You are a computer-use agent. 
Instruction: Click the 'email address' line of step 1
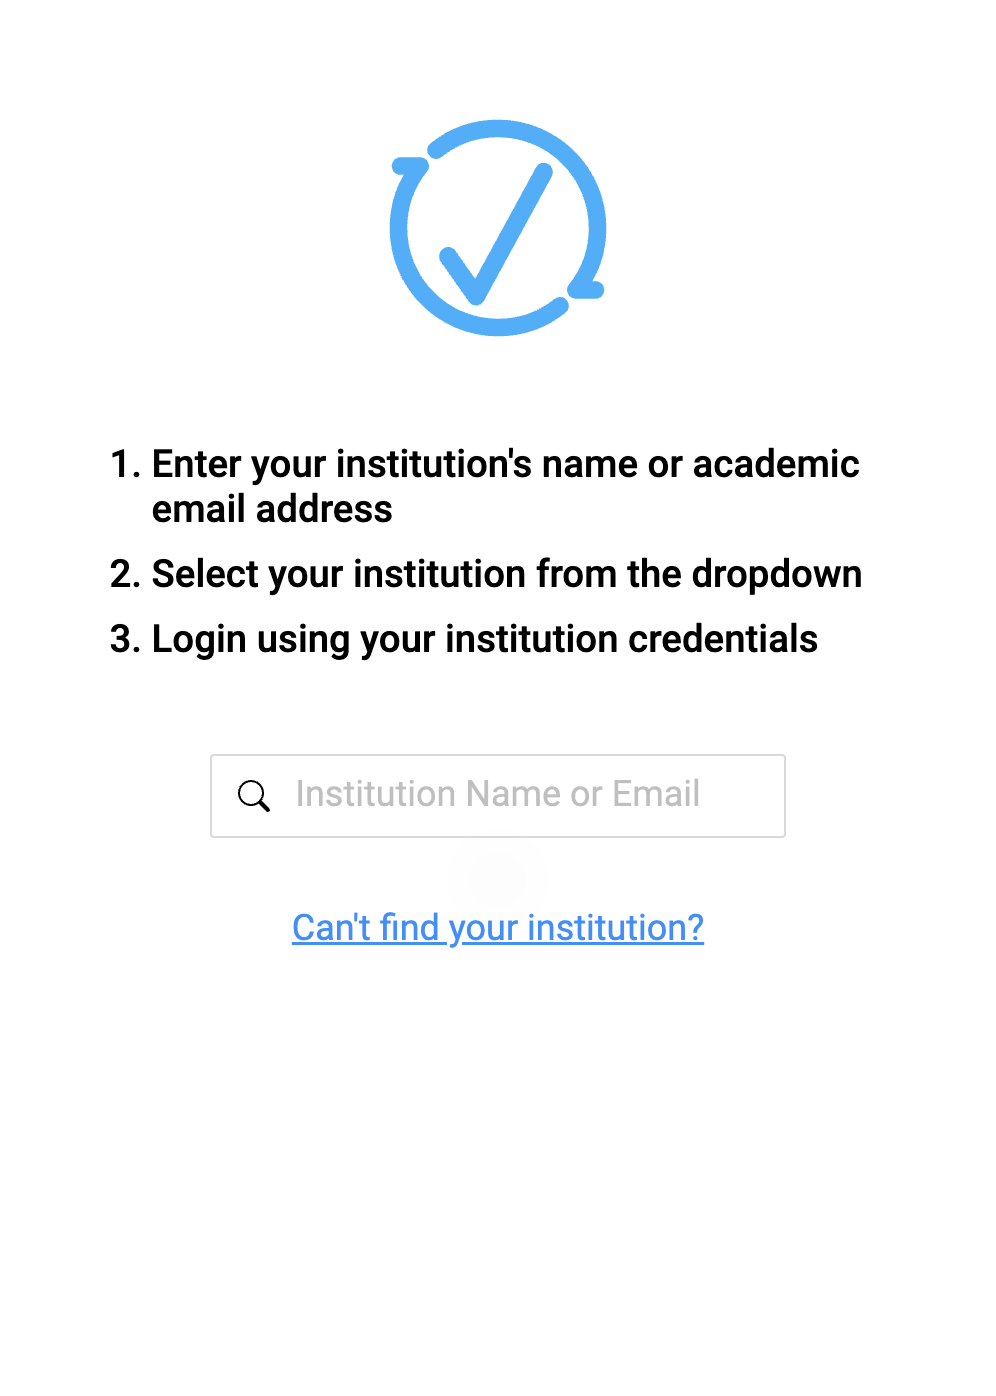272,509
